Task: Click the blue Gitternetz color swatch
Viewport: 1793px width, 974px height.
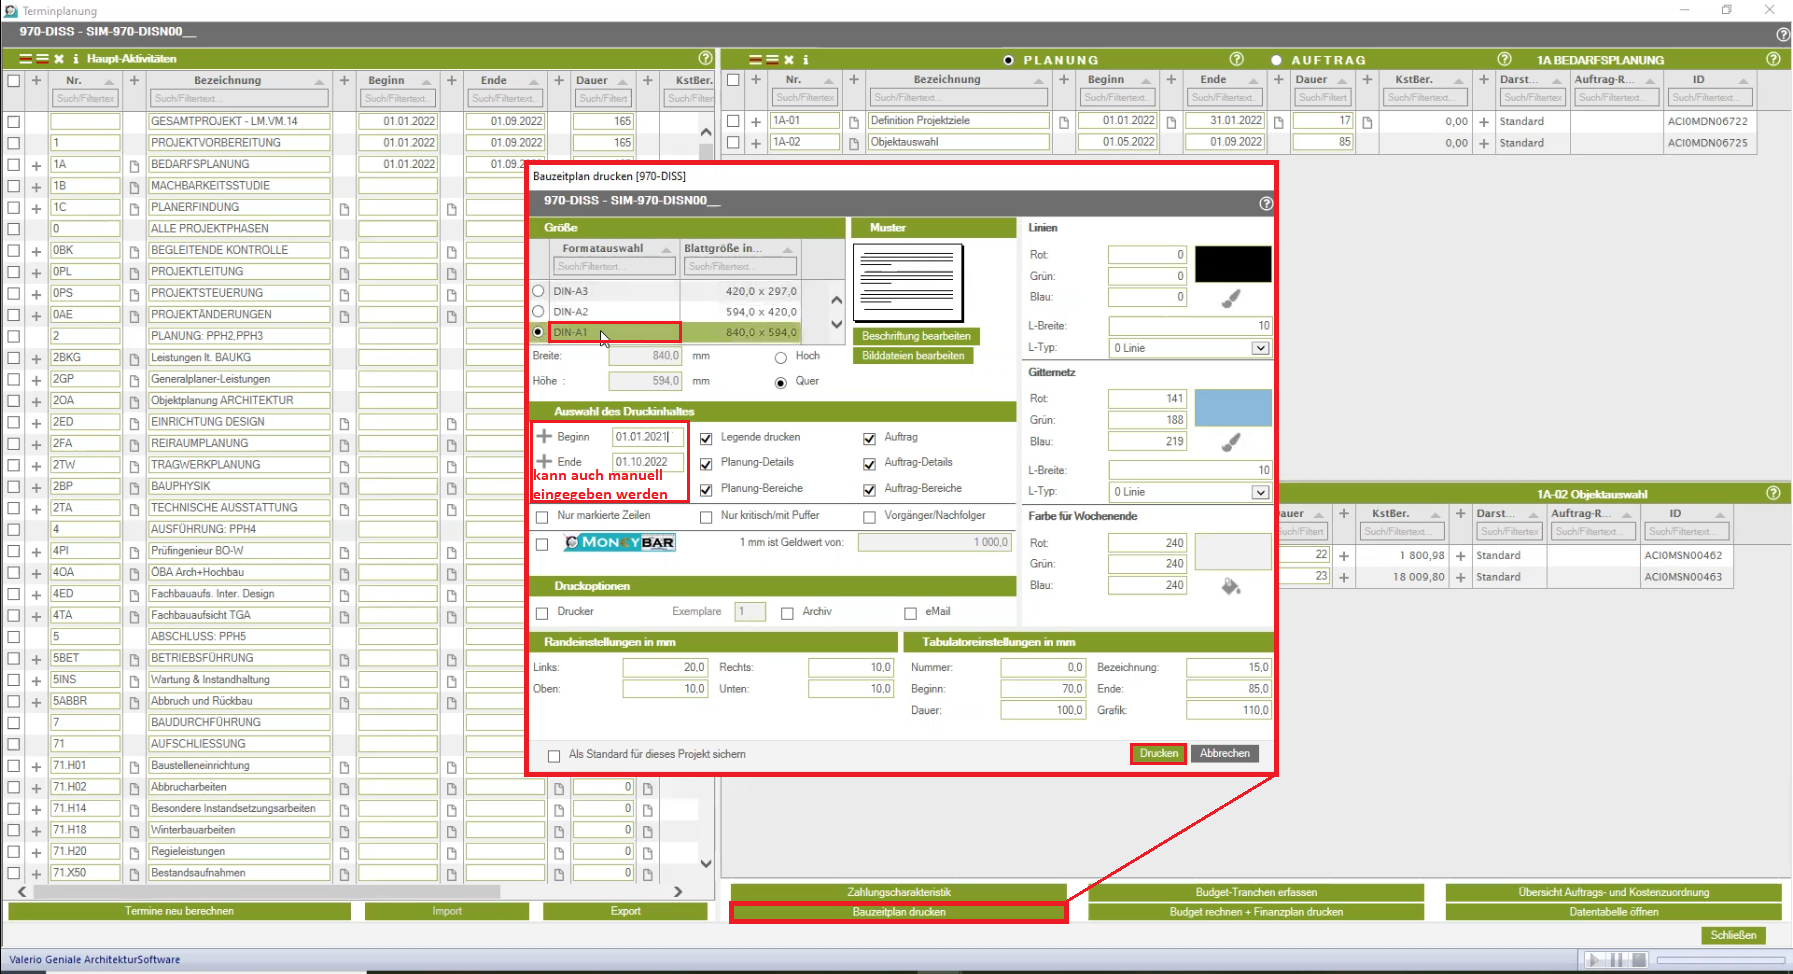Action: click(x=1233, y=409)
